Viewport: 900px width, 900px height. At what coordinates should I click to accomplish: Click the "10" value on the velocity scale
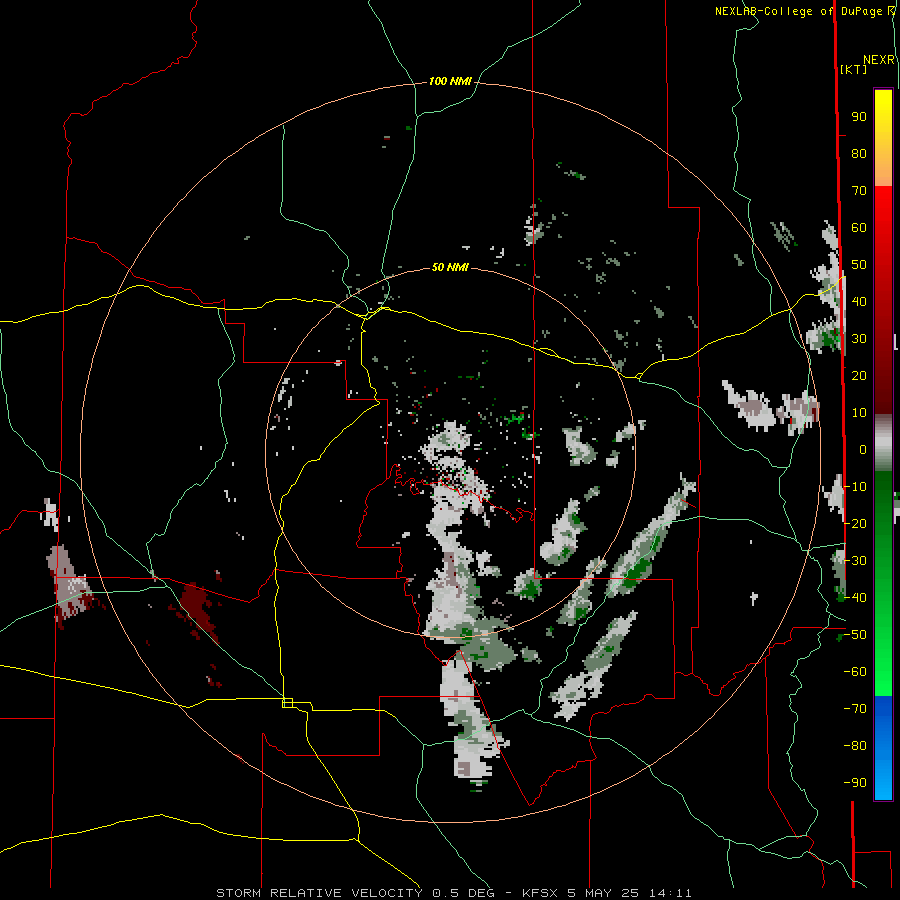click(x=859, y=413)
